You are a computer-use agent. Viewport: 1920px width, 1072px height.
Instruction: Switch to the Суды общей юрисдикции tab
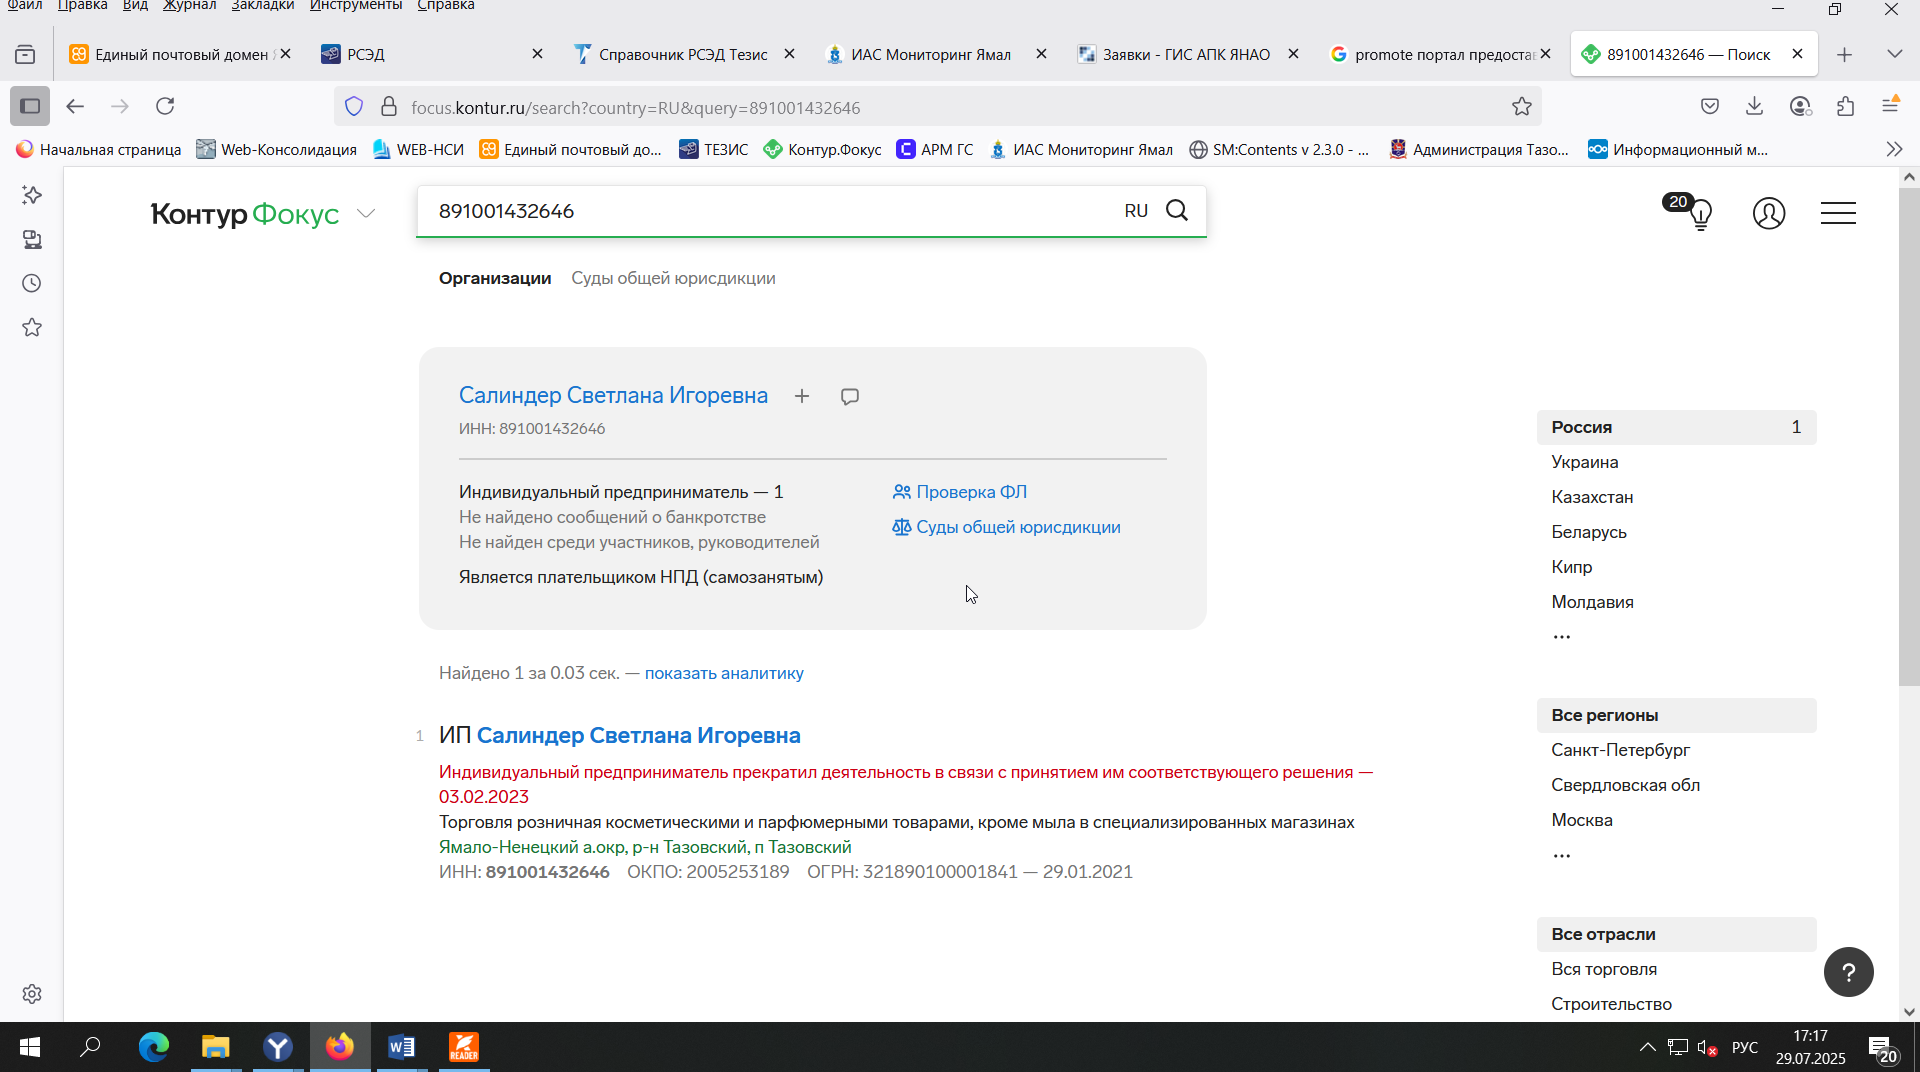coord(673,279)
